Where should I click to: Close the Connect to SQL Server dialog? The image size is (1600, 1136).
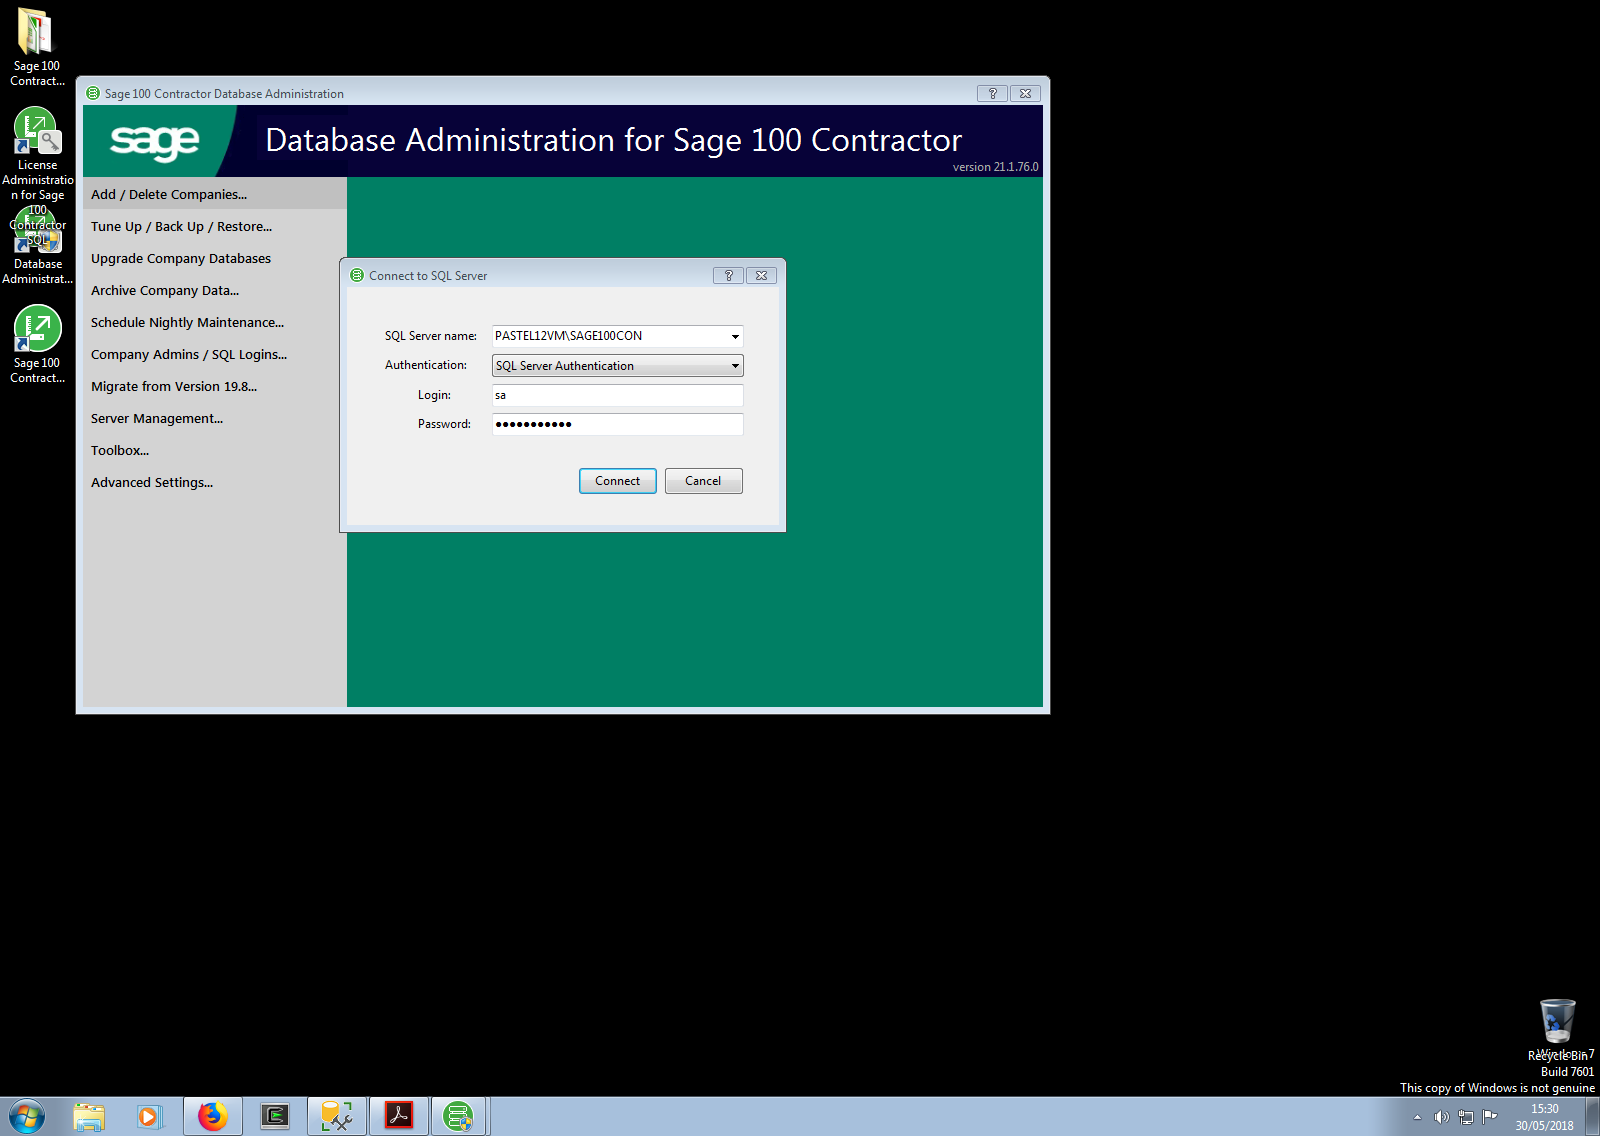761,275
